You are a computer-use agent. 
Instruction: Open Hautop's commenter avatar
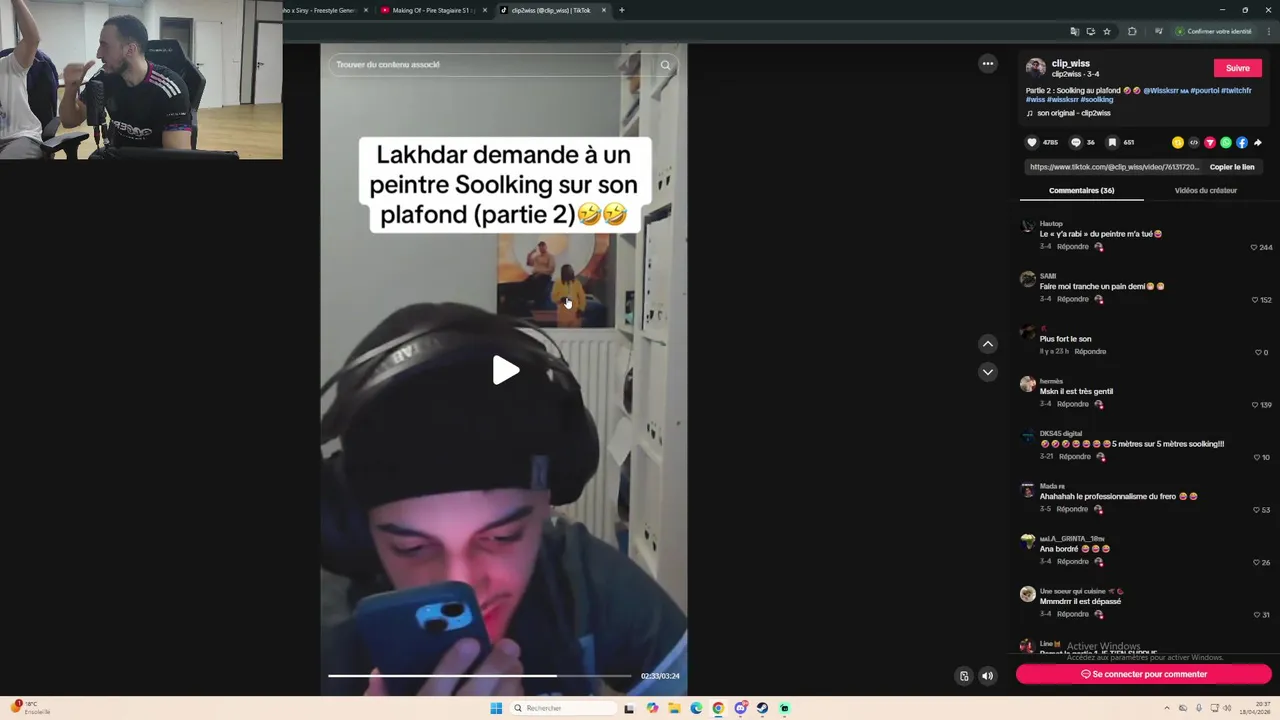[x=1027, y=227]
